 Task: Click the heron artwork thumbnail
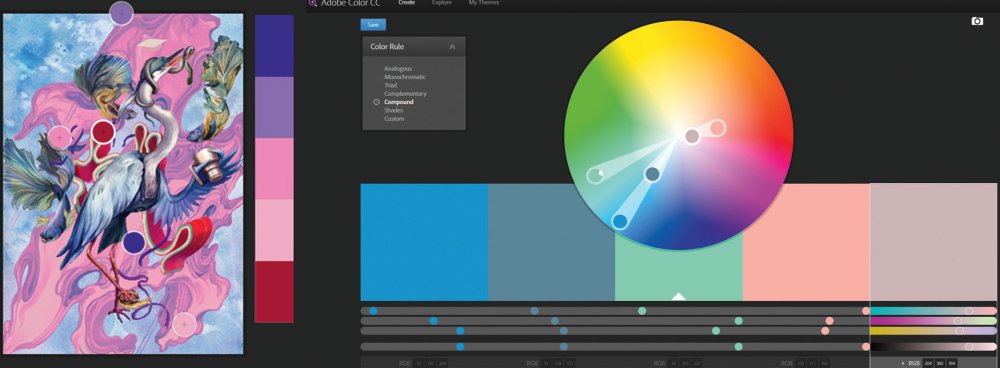pos(123,184)
